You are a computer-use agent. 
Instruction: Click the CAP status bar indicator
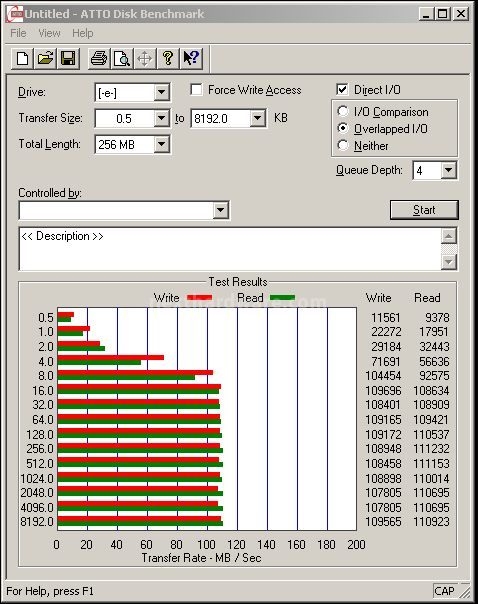click(444, 591)
